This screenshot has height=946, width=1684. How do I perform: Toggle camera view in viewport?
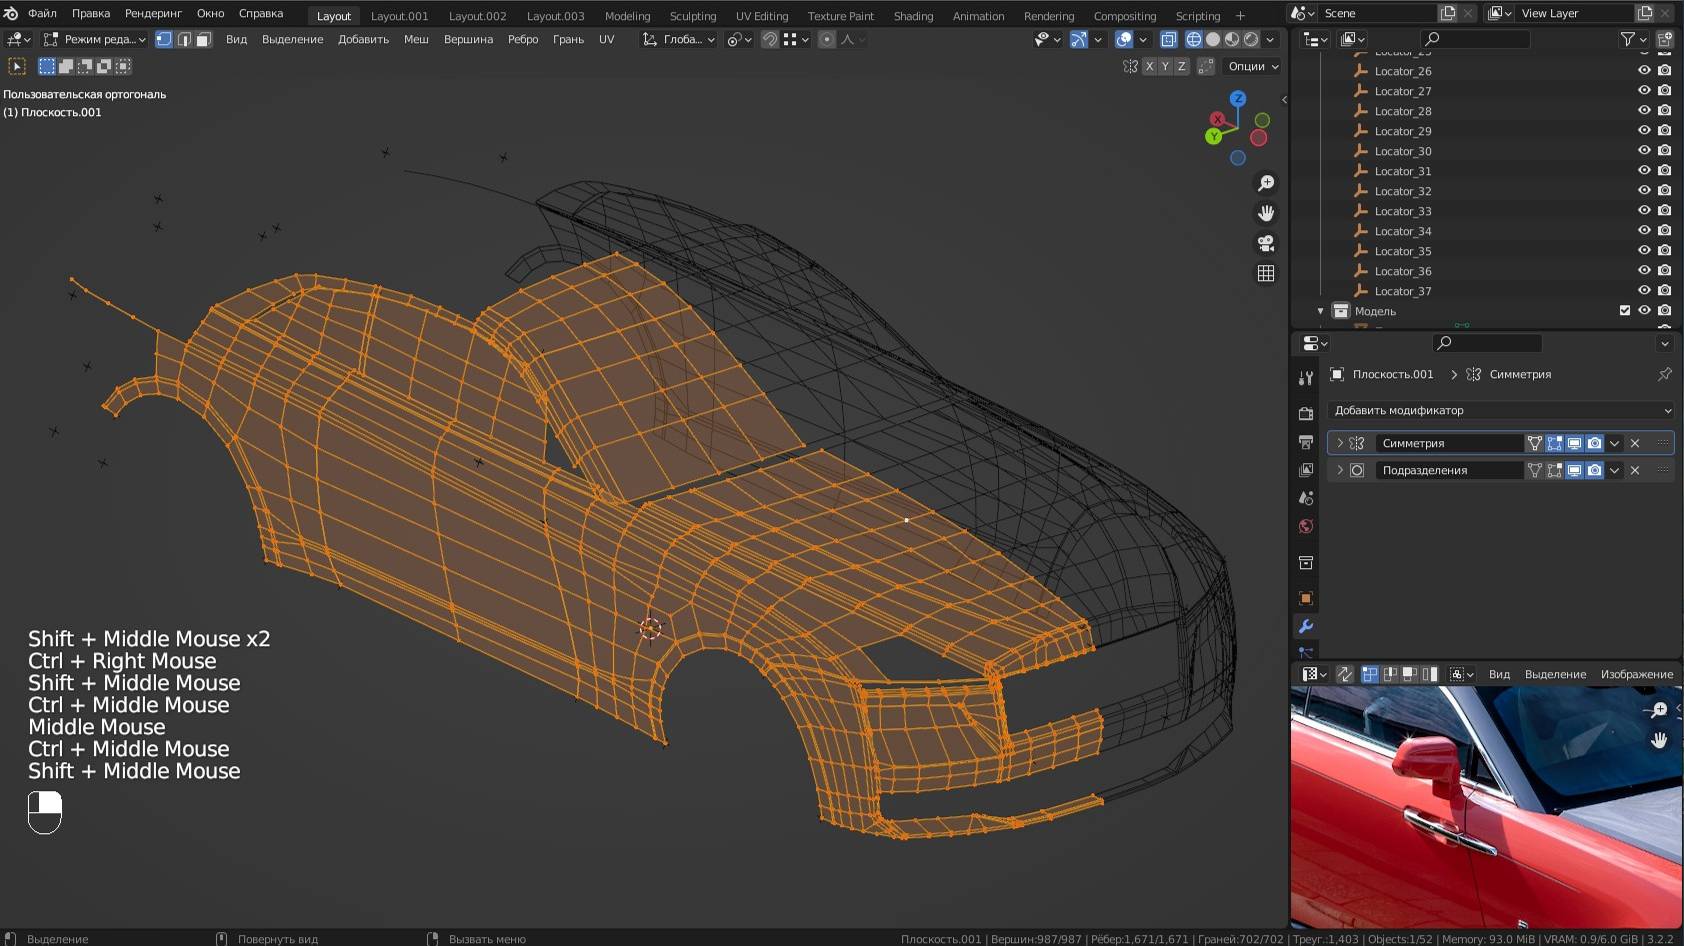[1266, 243]
